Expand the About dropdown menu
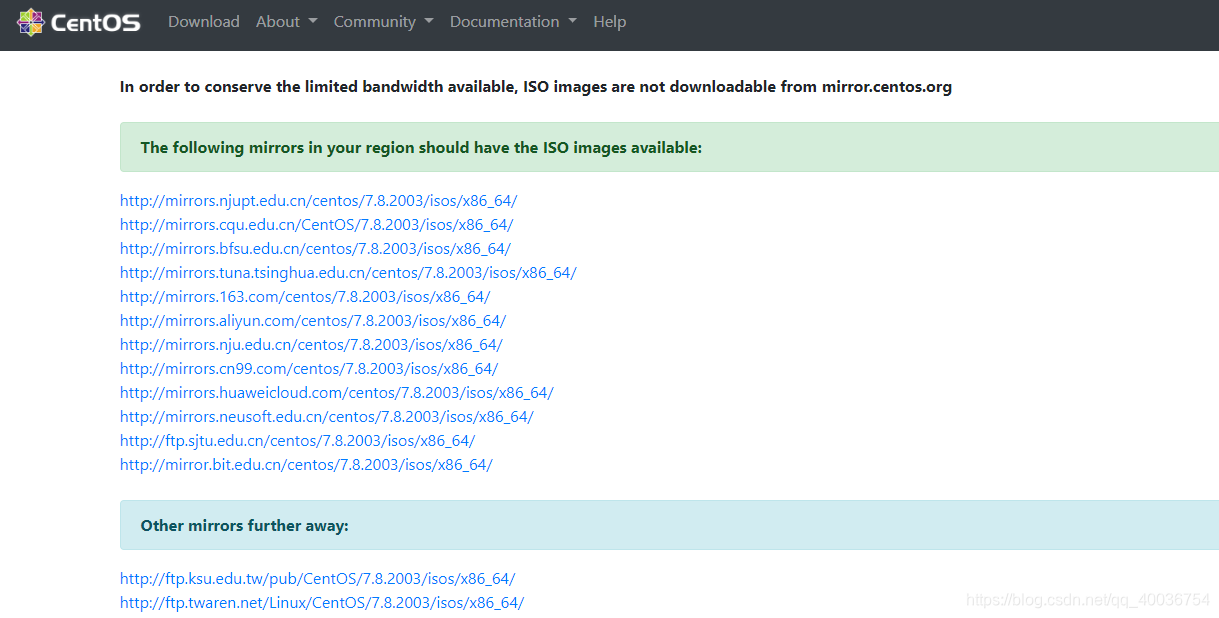The width and height of the screenshot is (1219, 618). [286, 22]
